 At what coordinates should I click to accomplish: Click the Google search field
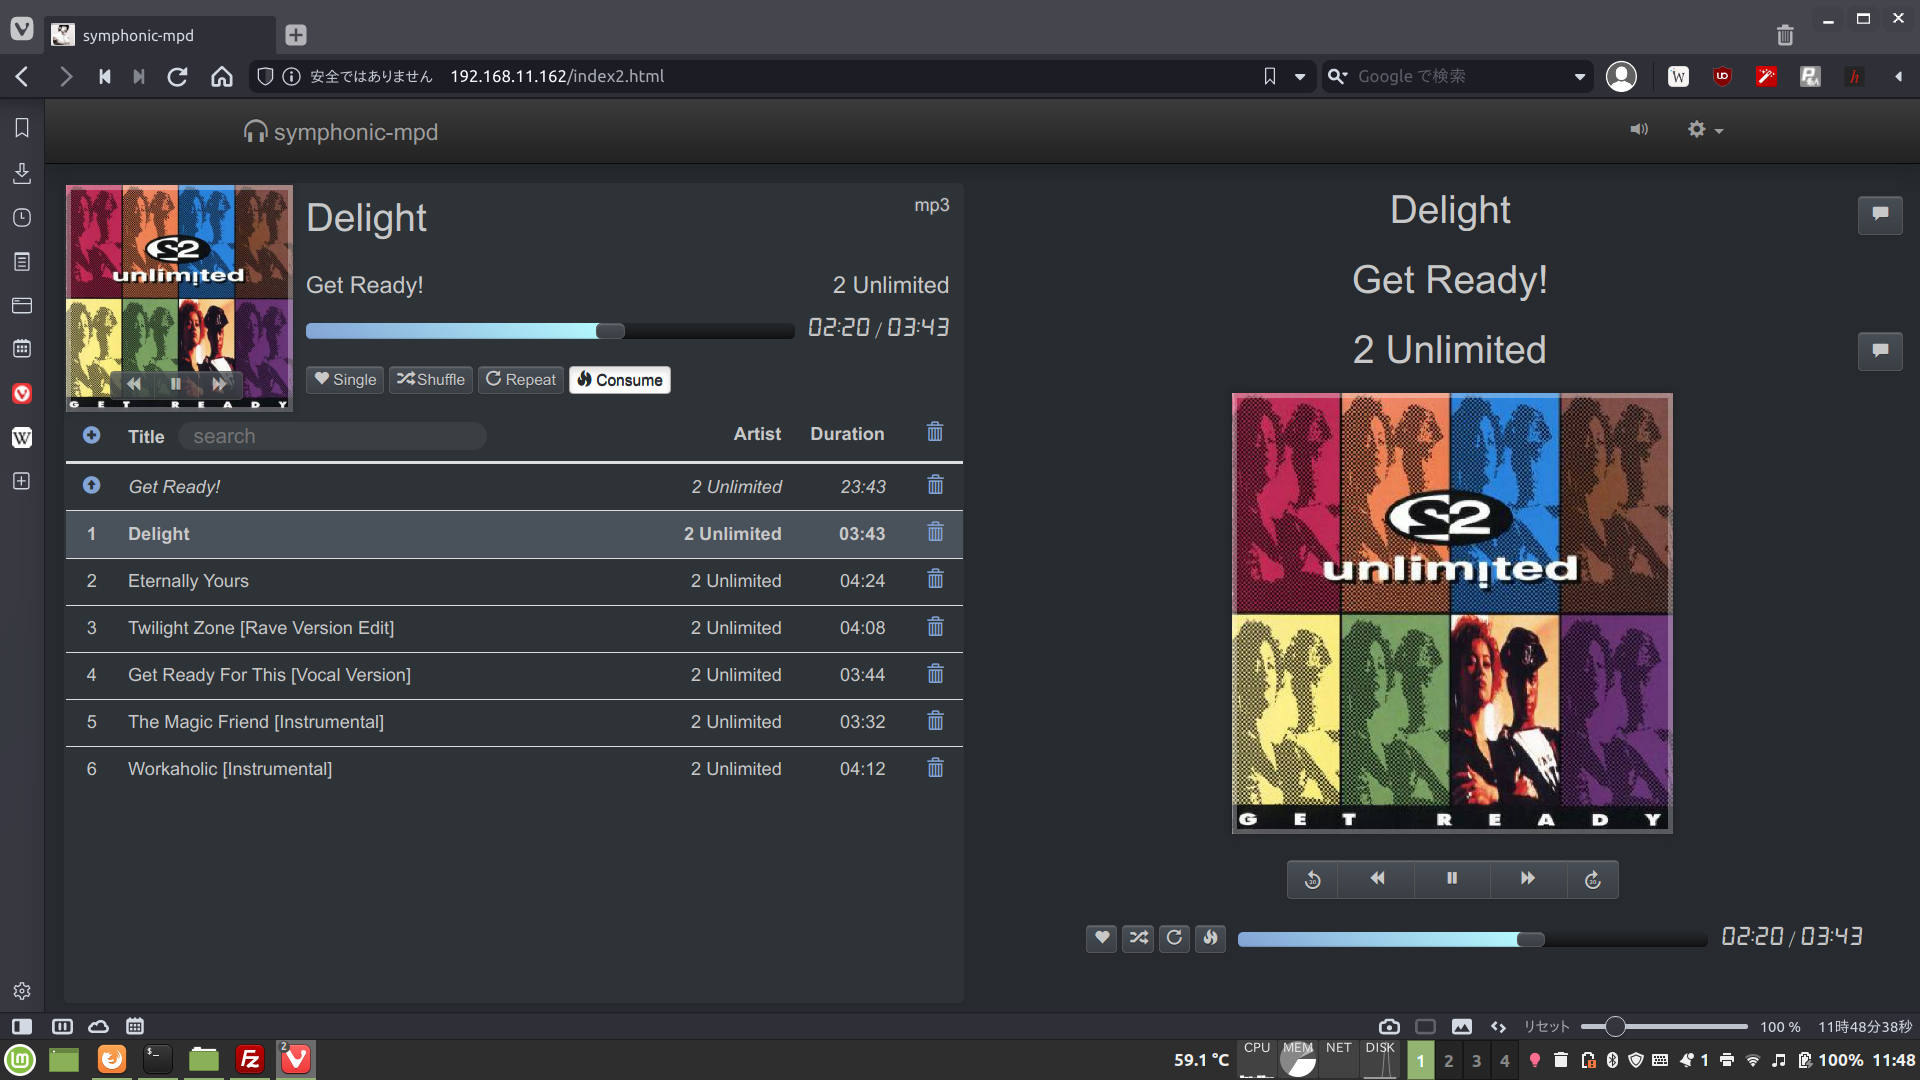click(1460, 76)
